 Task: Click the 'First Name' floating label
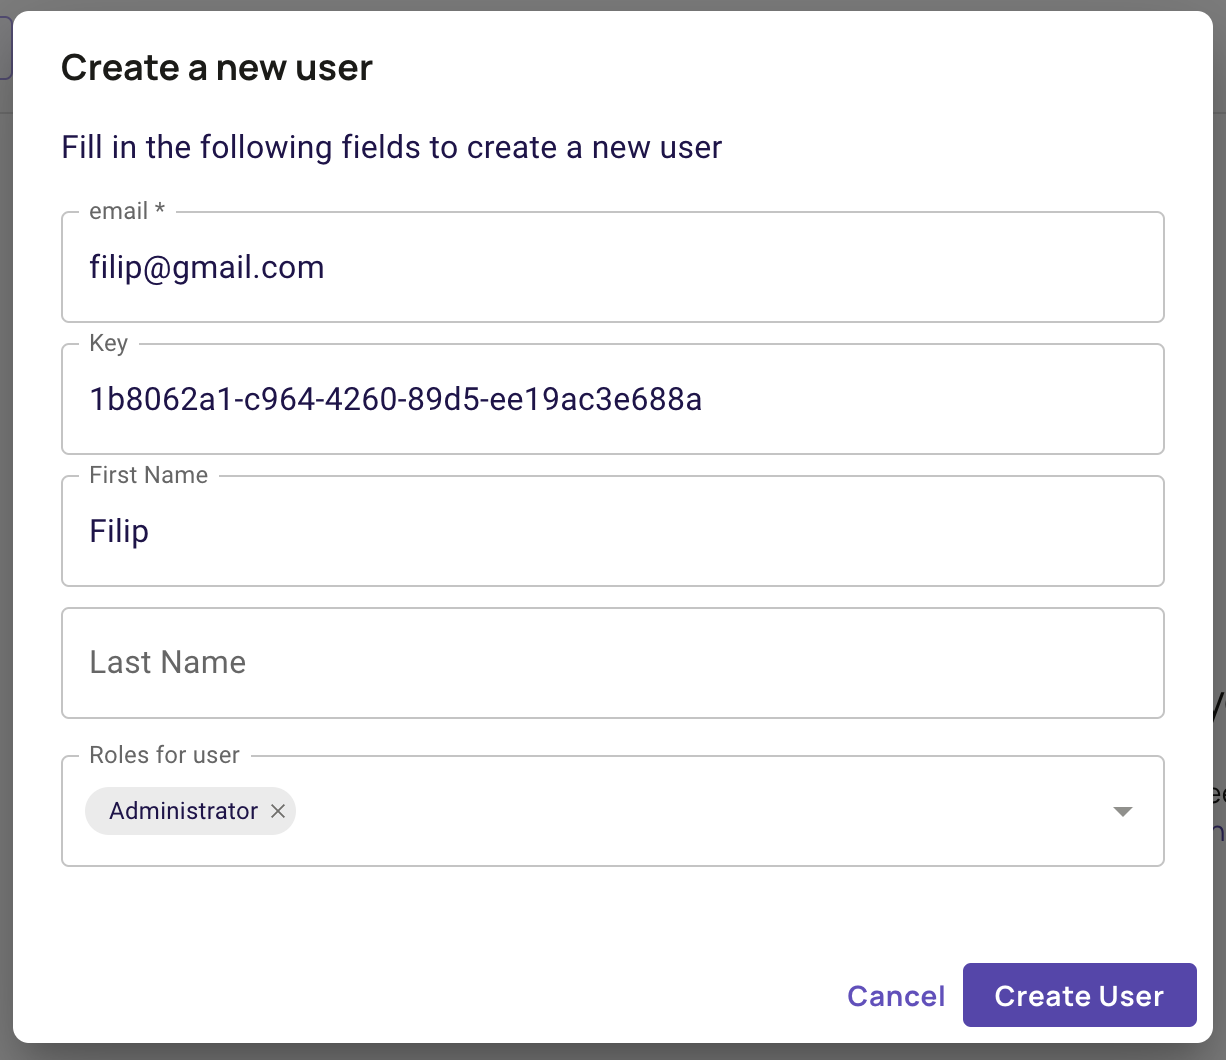(148, 475)
